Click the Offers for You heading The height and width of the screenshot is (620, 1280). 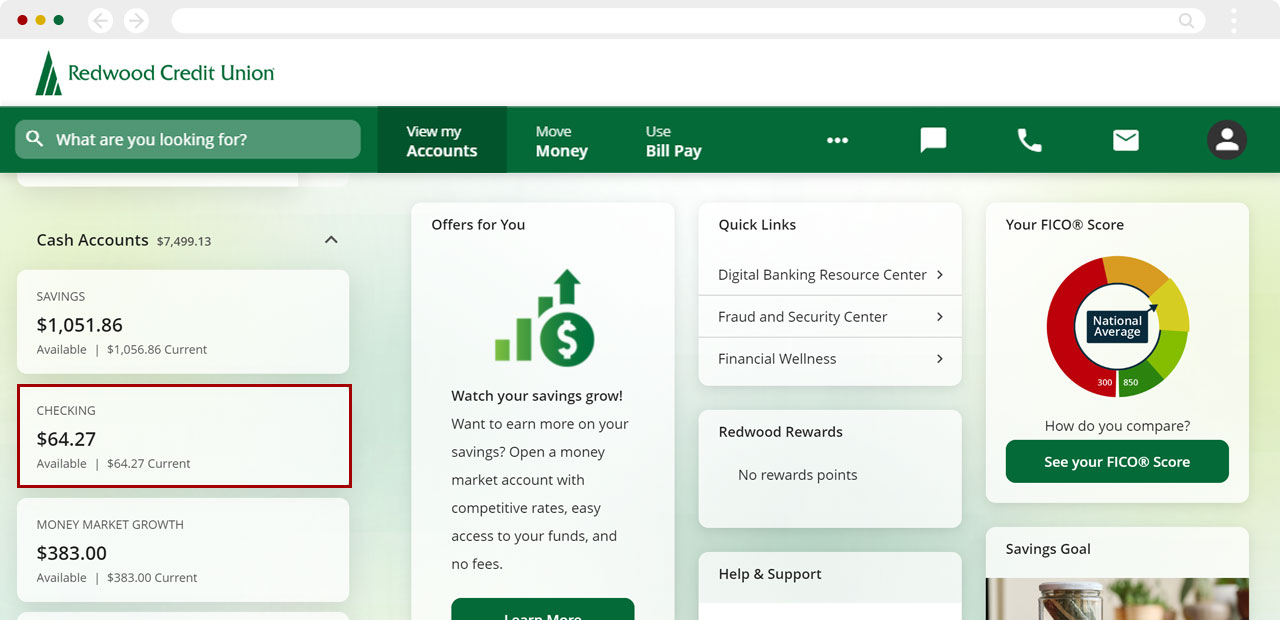point(478,225)
